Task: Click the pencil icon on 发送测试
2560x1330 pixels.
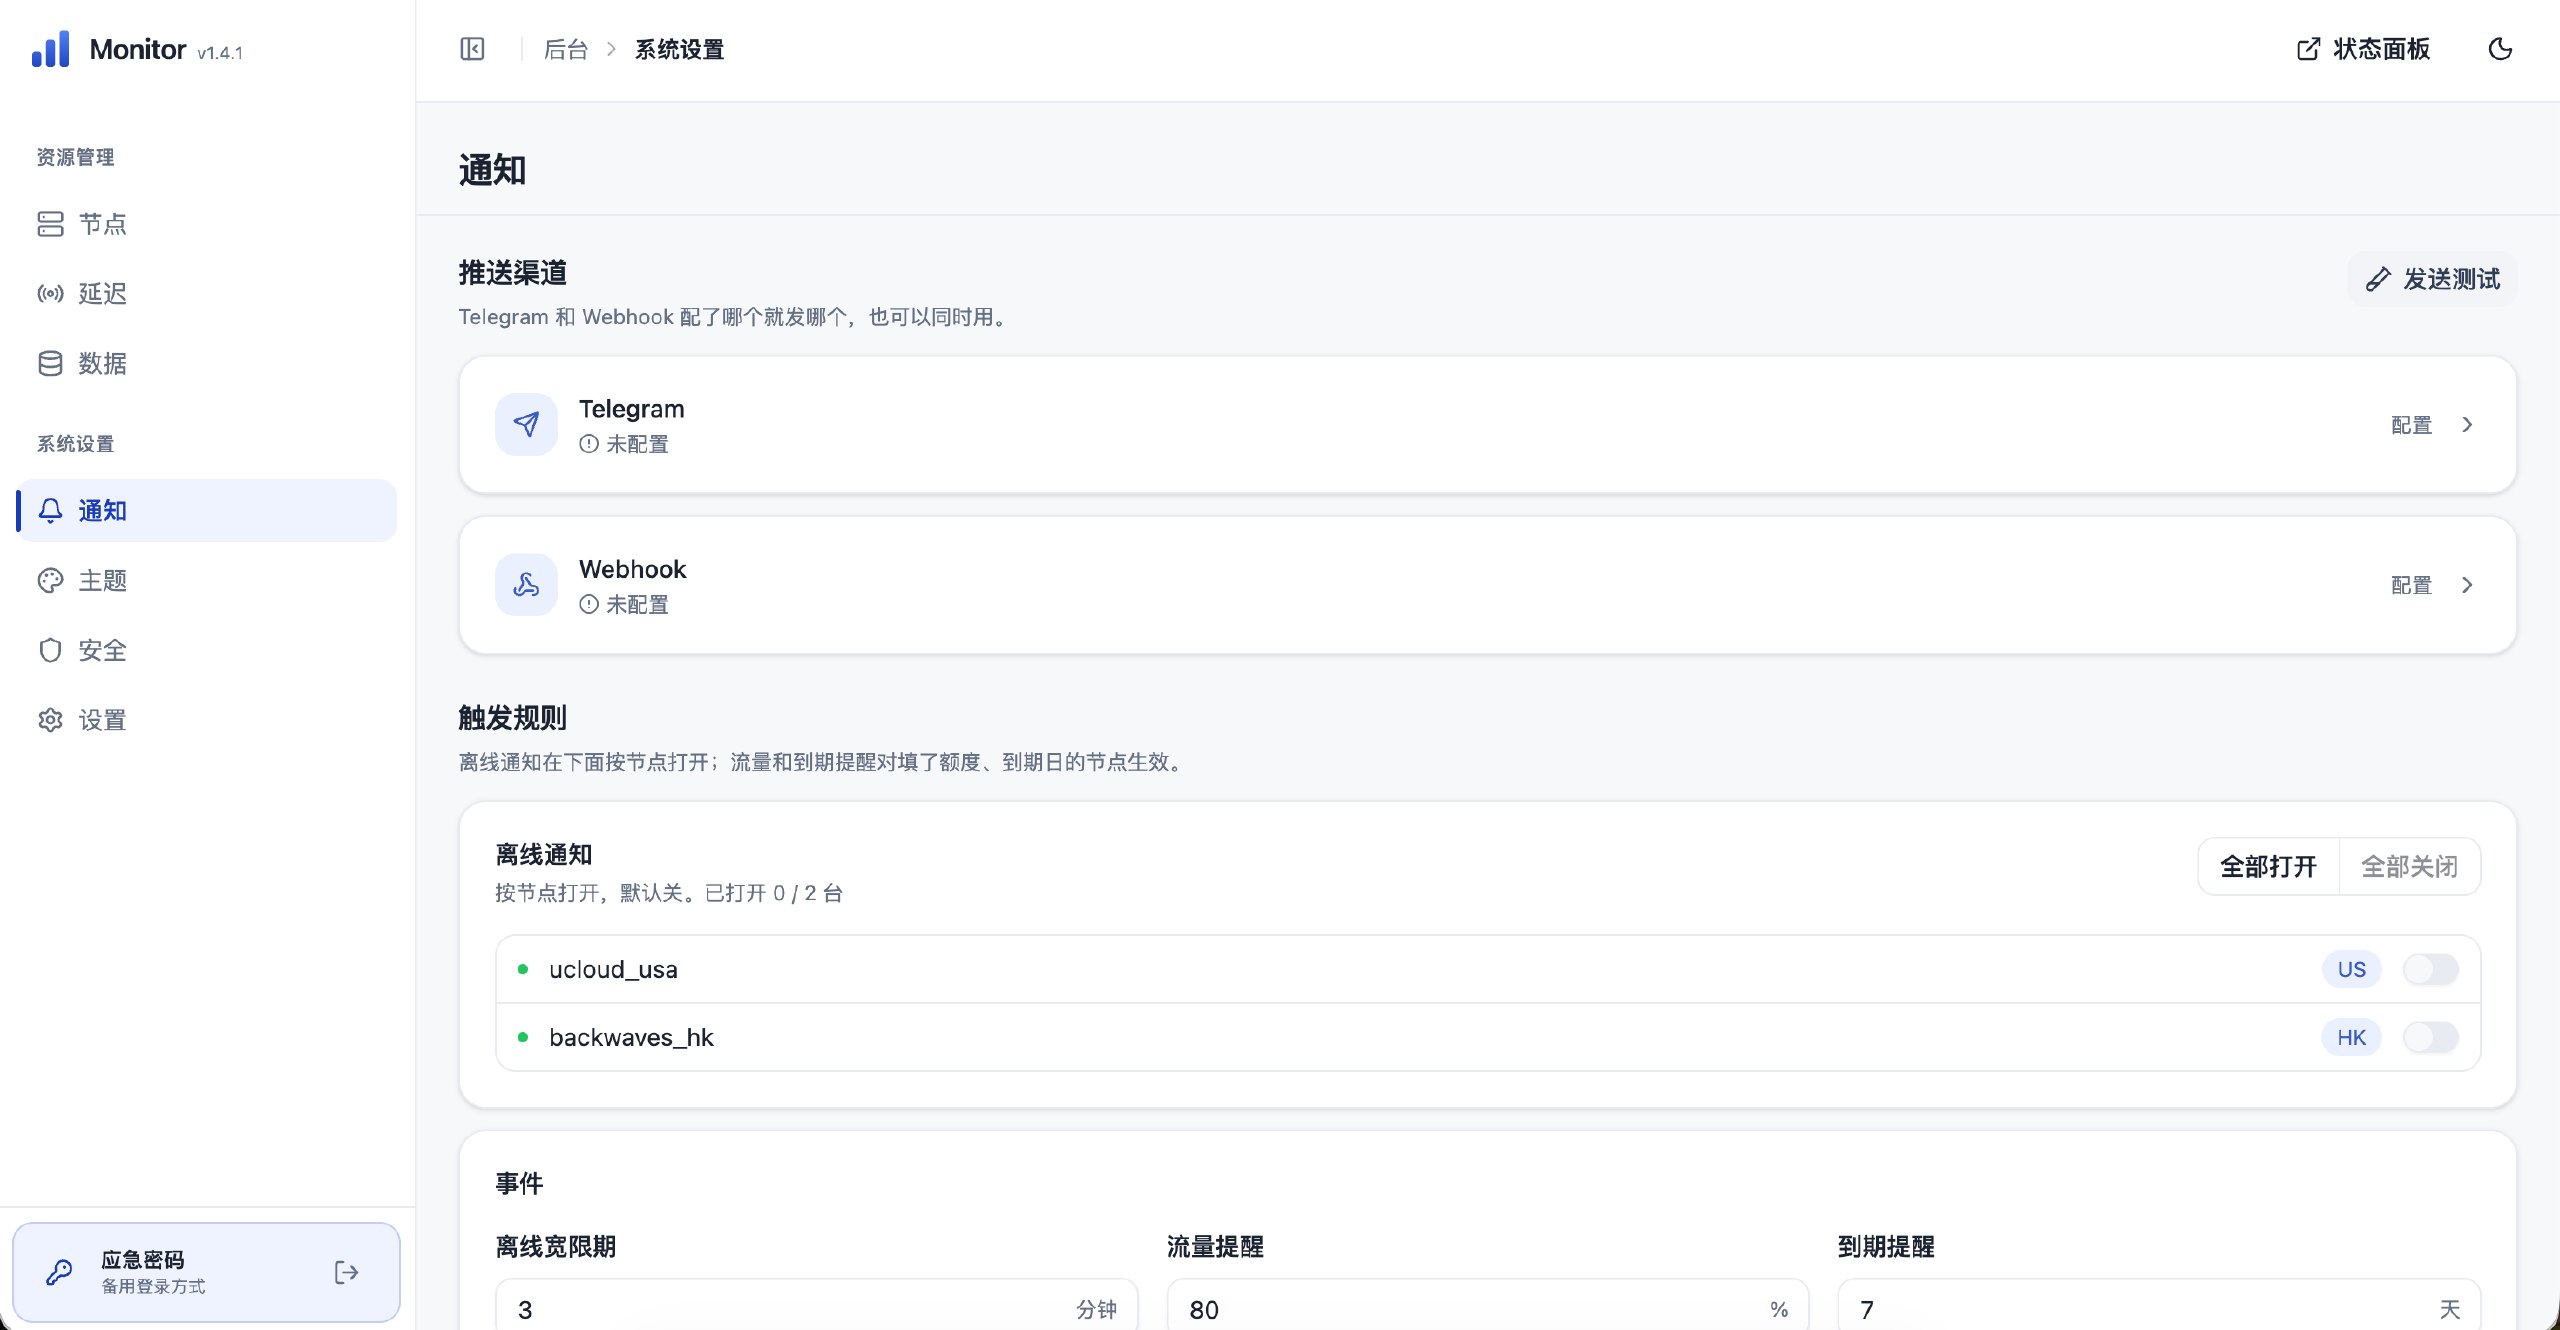Action: point(2378,279)
